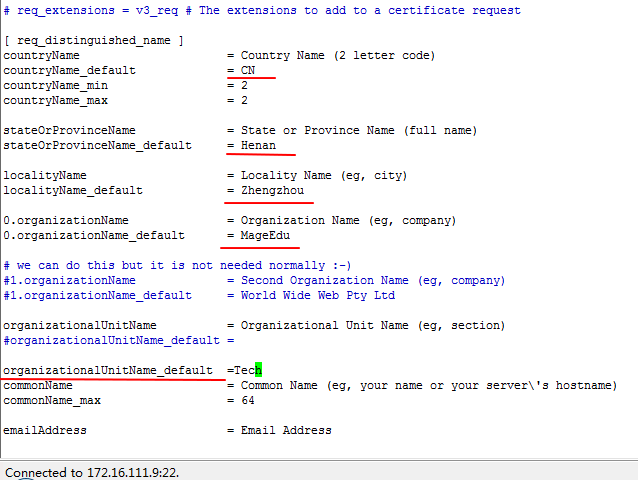Place cursor on highlighted 'Tech' value

click(248, 370)
